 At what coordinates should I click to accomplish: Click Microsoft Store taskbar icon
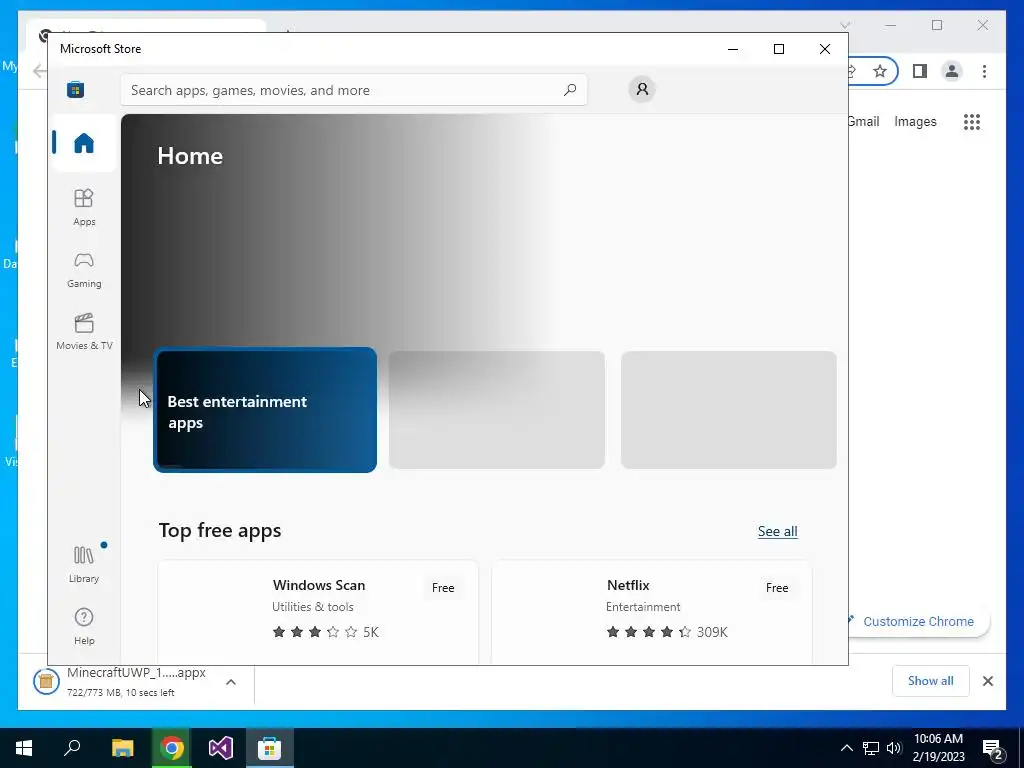[270, 748]
